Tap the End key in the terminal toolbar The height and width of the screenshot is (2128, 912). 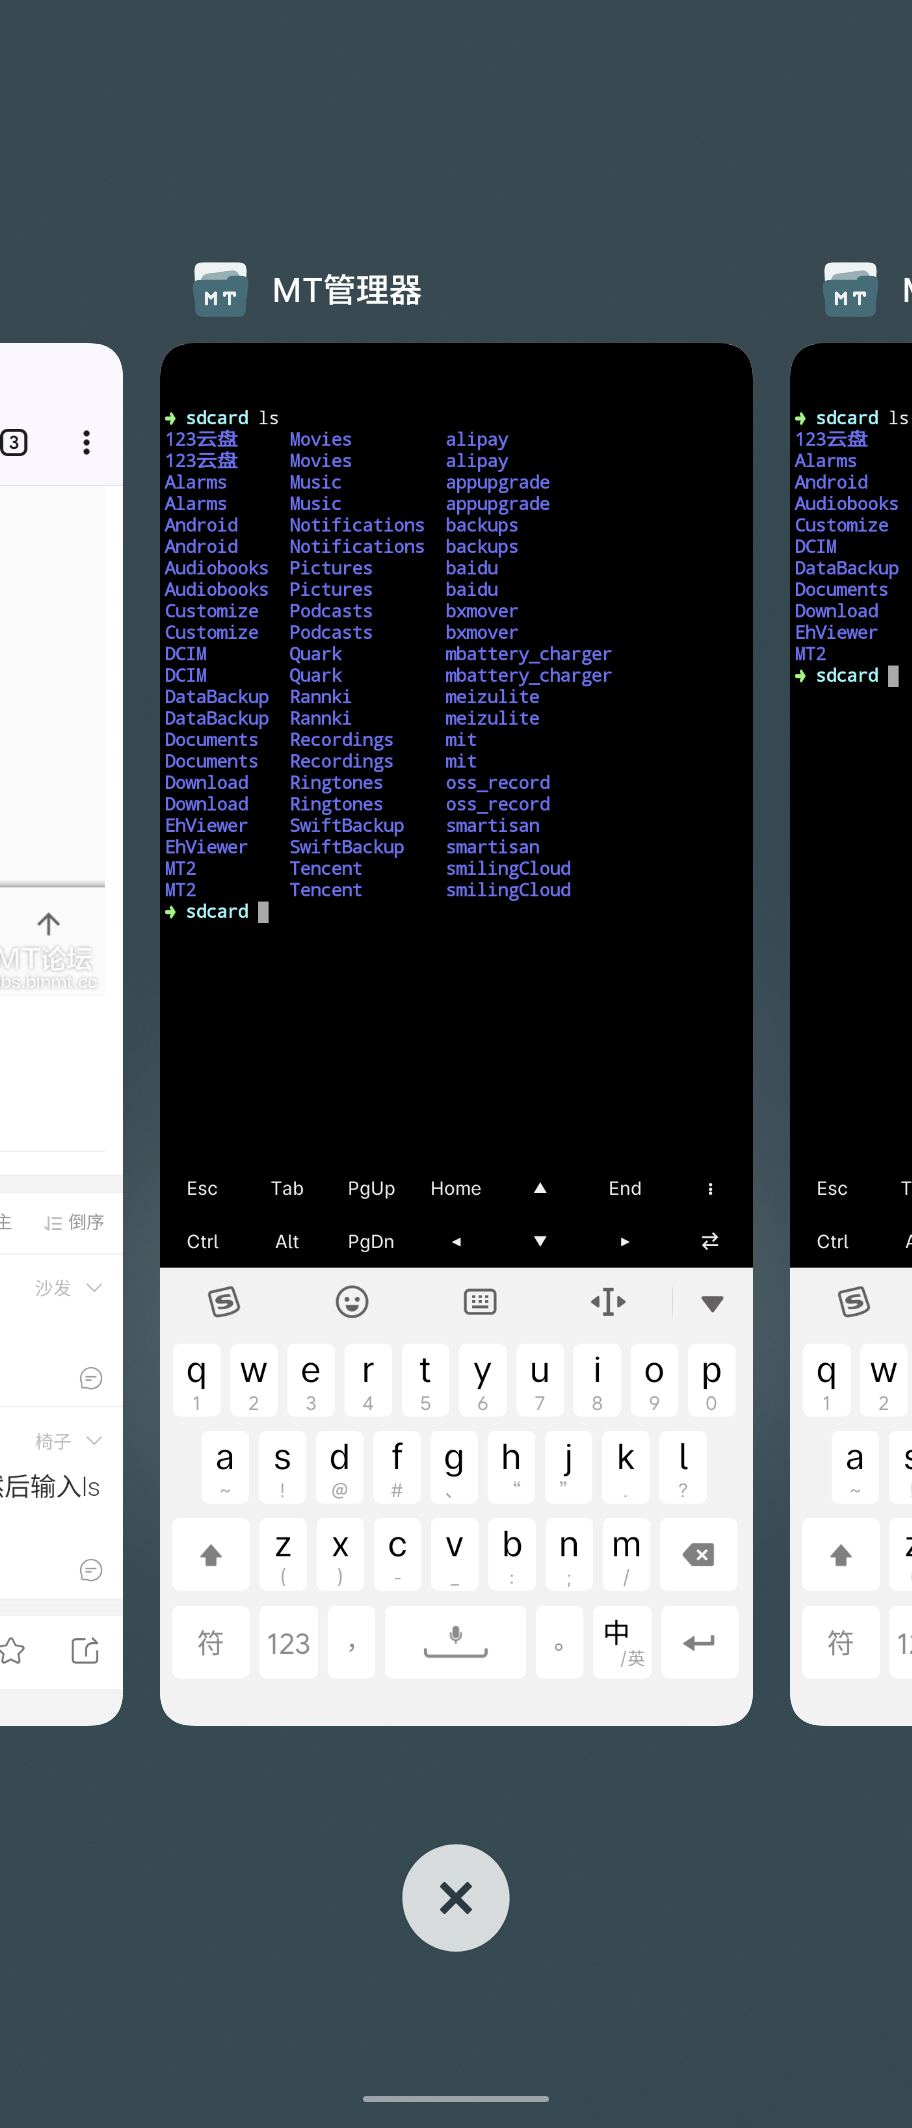tap(625, 1188)
